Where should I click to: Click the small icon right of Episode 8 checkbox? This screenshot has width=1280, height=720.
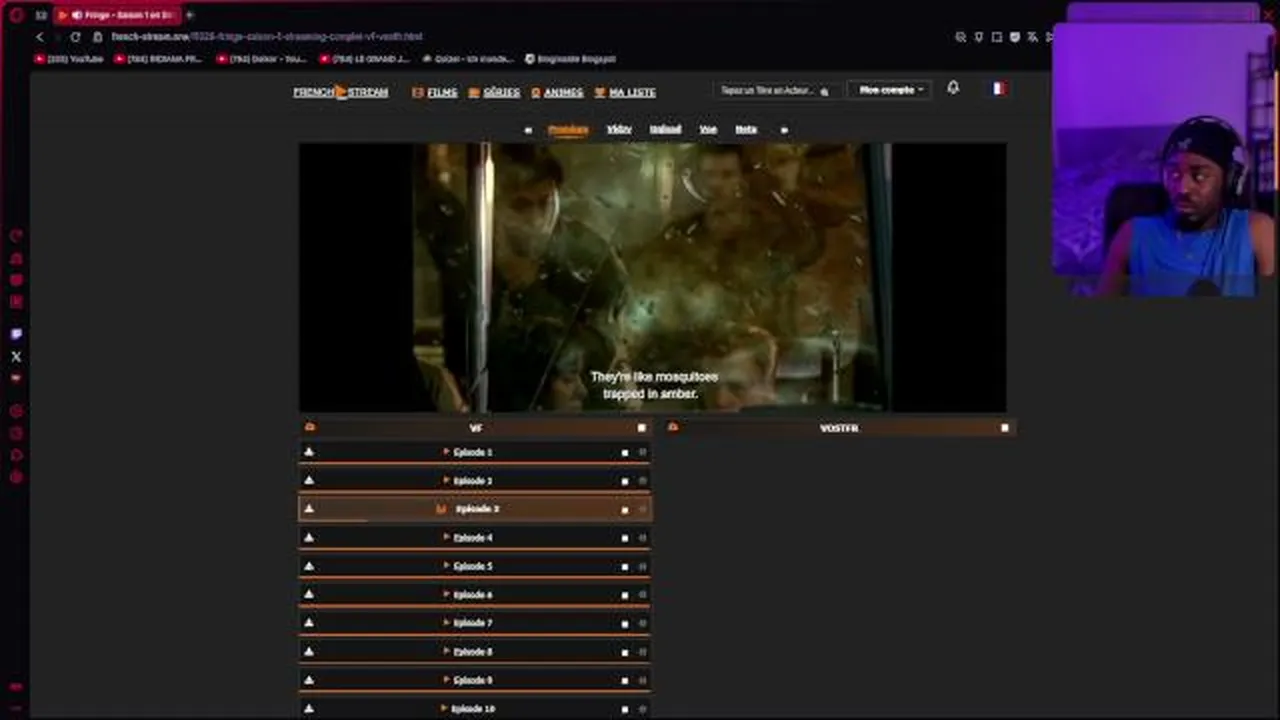point(642,652)
